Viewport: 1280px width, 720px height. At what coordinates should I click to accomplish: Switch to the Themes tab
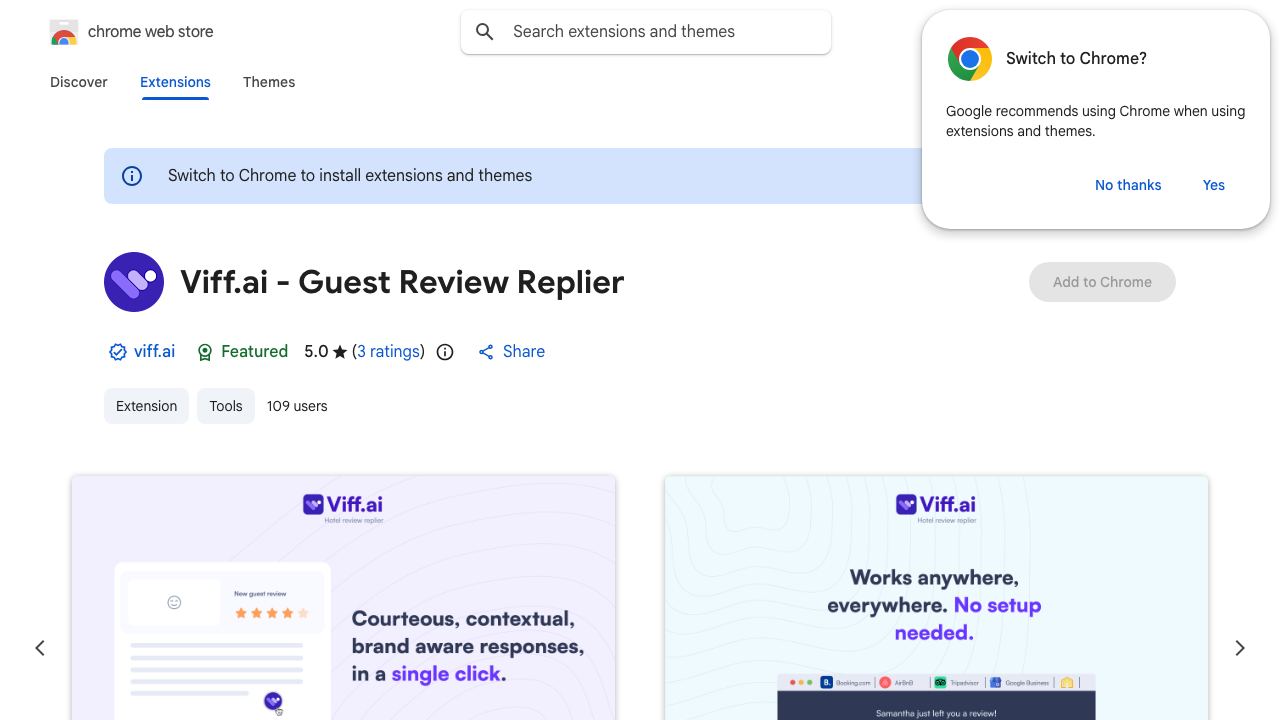click(269, 82)
